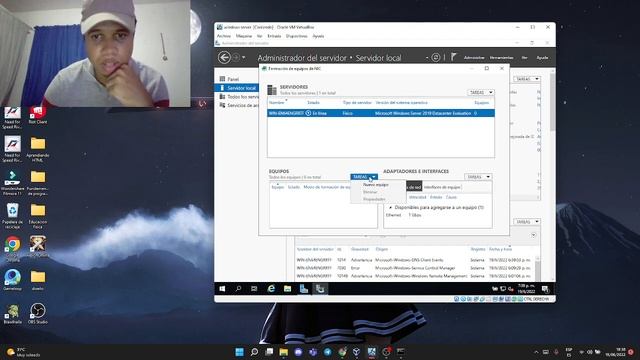Open the TAREAS dropdown of the events panel
640x360 pixels.
pos(527,222)
